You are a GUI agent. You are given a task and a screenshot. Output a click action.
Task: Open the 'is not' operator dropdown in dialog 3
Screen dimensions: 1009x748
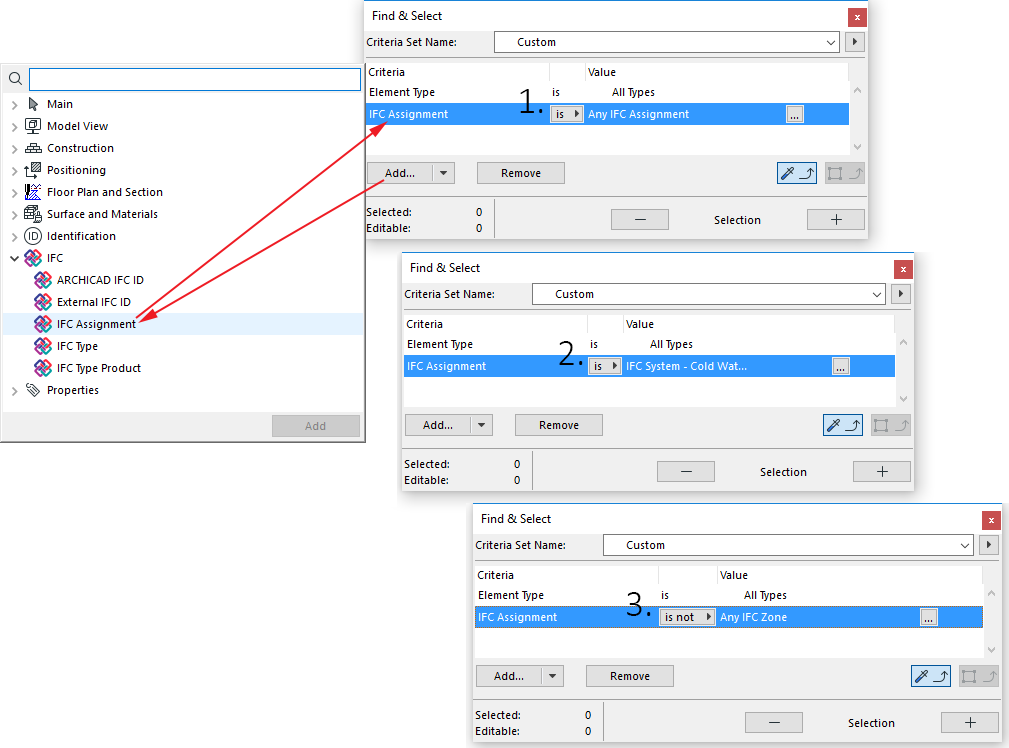(x=687, y=617)
